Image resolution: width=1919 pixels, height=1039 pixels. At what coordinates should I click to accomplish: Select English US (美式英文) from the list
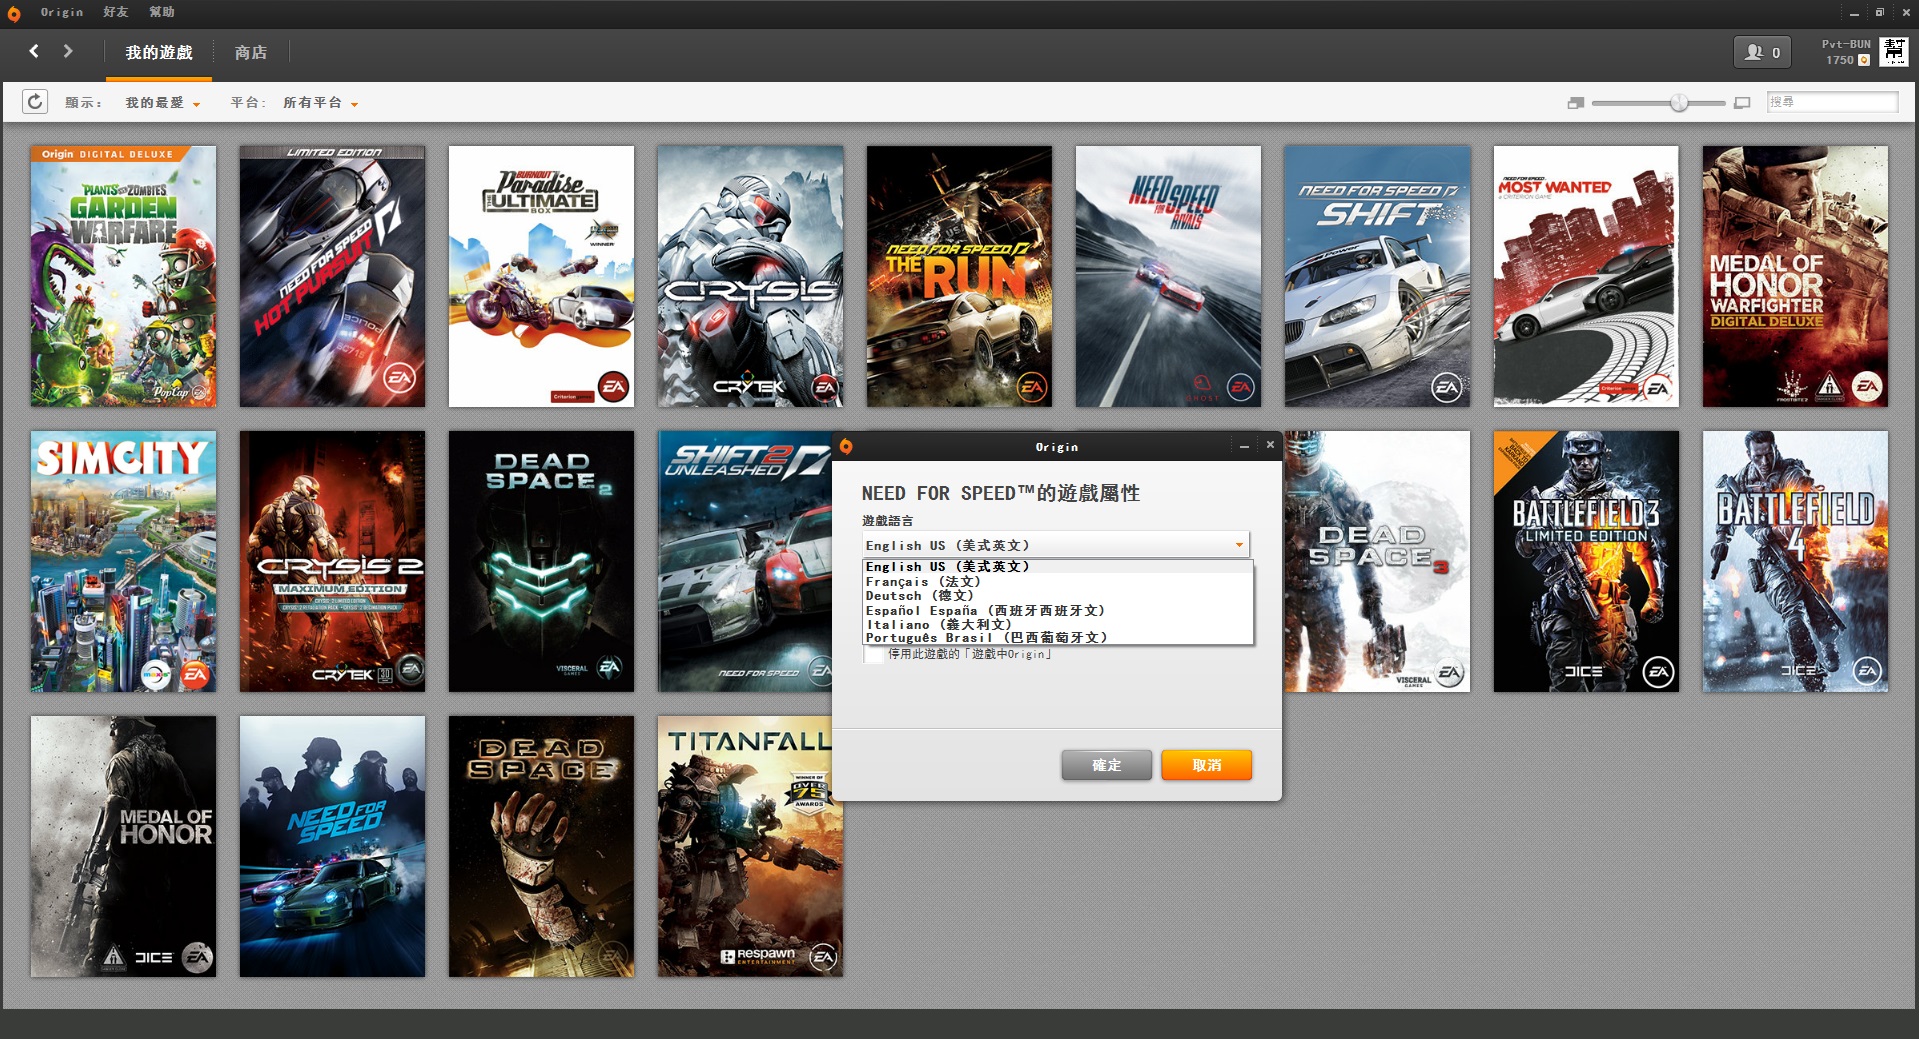coord(1058,567)
